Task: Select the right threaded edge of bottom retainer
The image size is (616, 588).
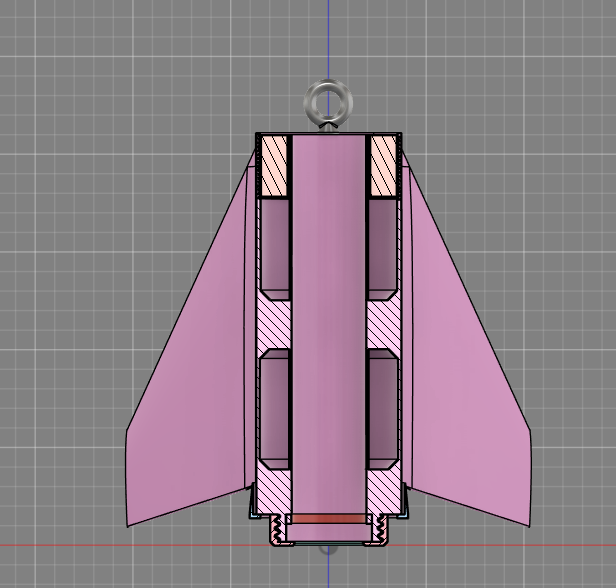Action: (381, 530)
